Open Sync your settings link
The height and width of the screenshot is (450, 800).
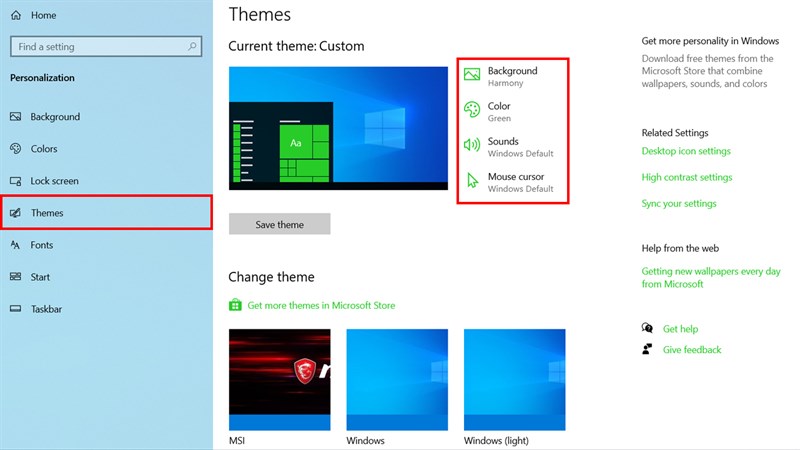tap(679, 204)
